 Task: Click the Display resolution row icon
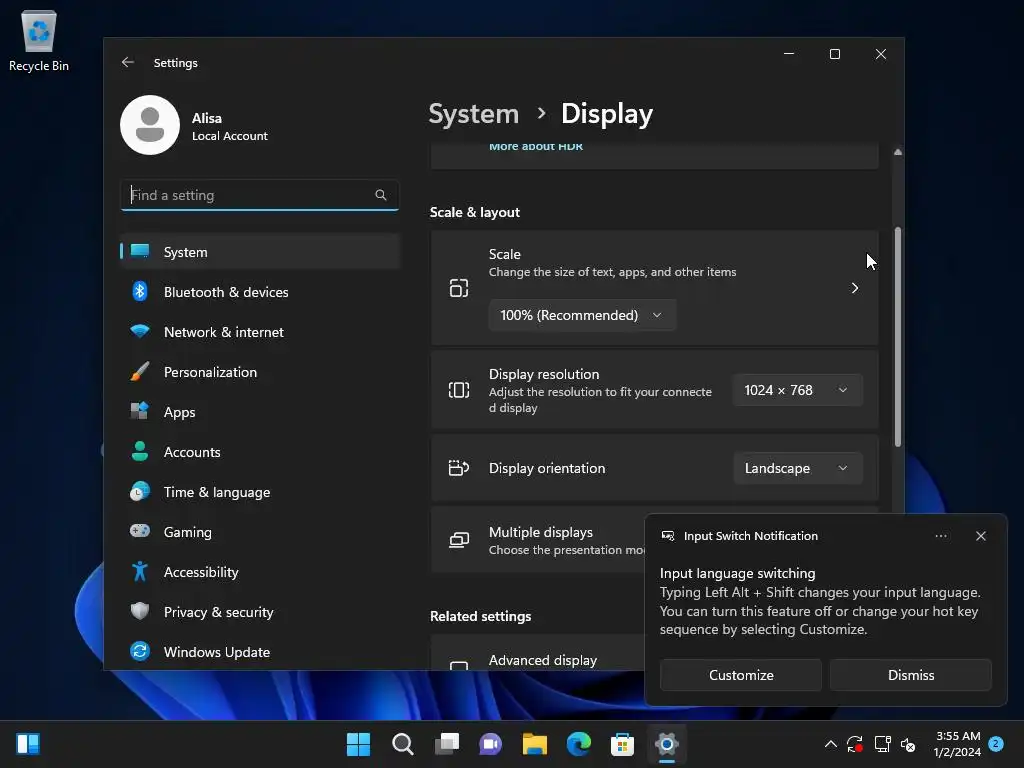458,391
